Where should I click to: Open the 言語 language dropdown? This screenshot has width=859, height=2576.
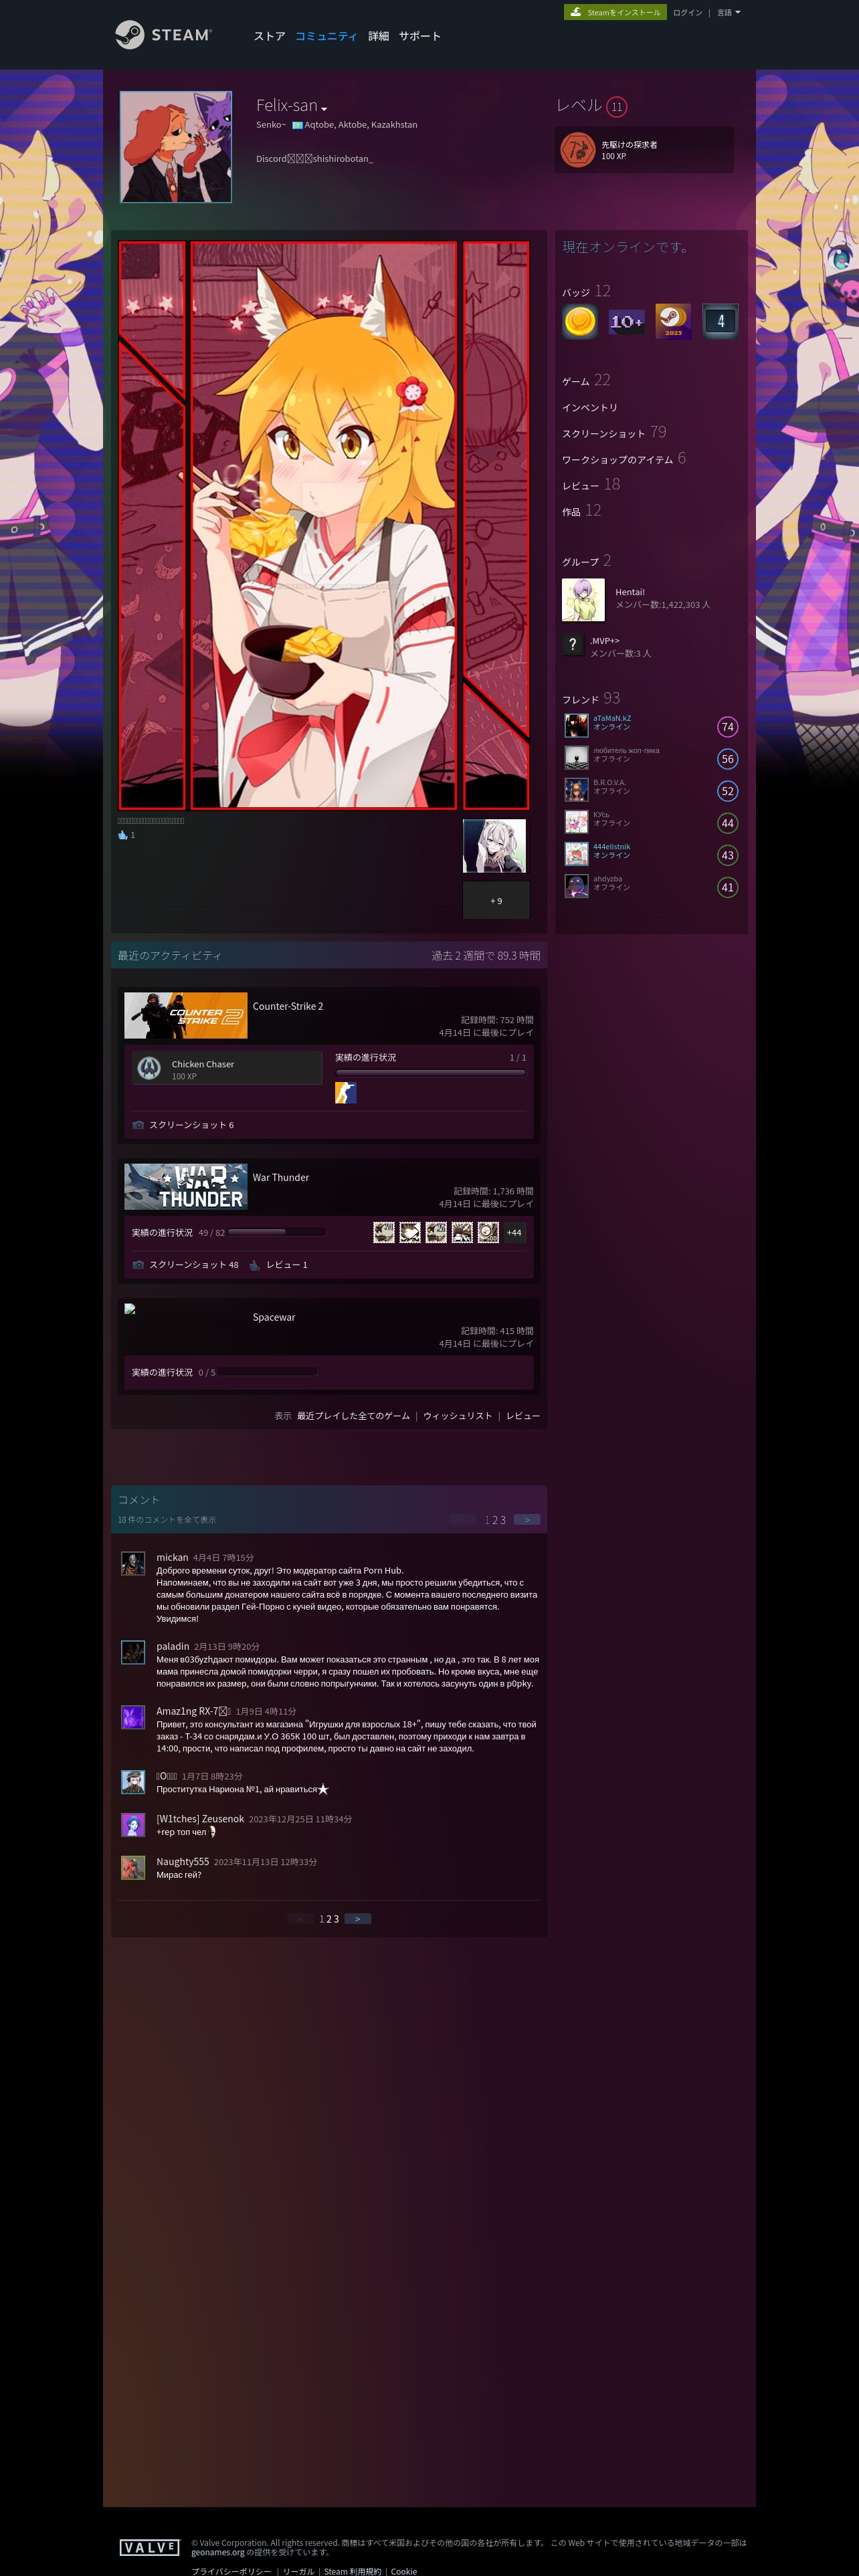click(729, 13)
